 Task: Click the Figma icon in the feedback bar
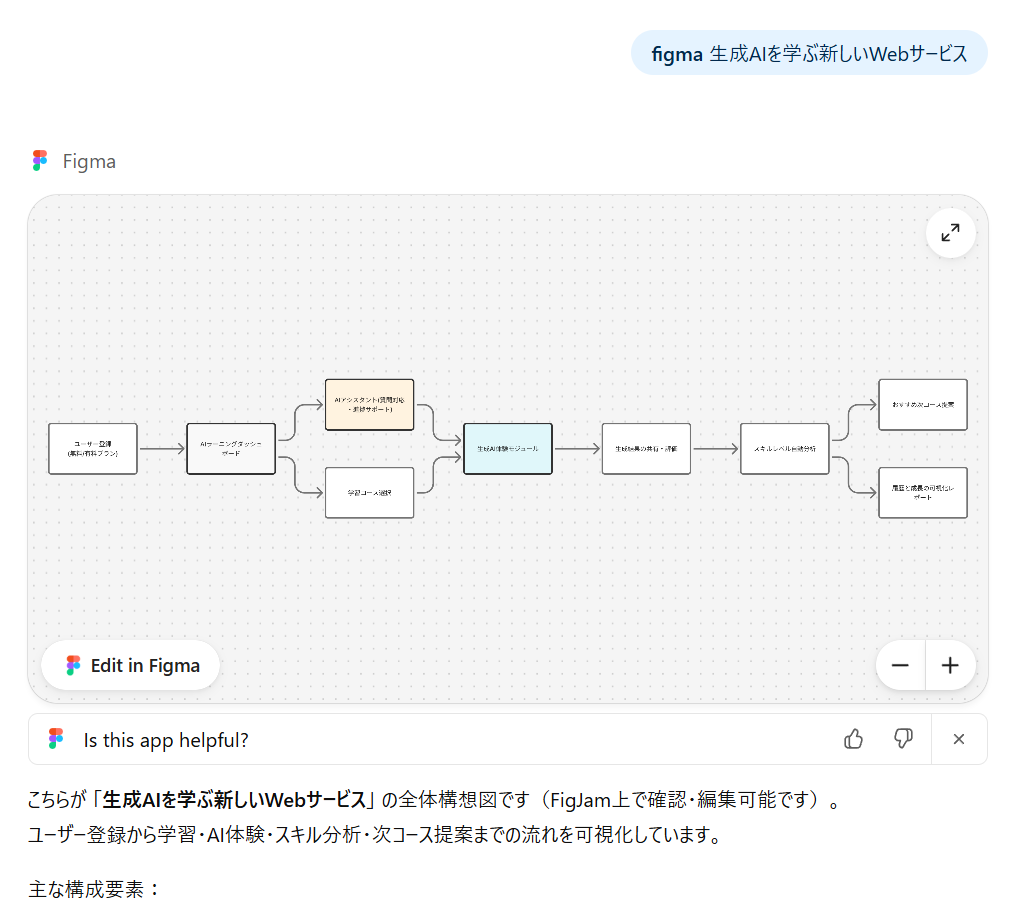pyautogui.click(x=56, y=739)
